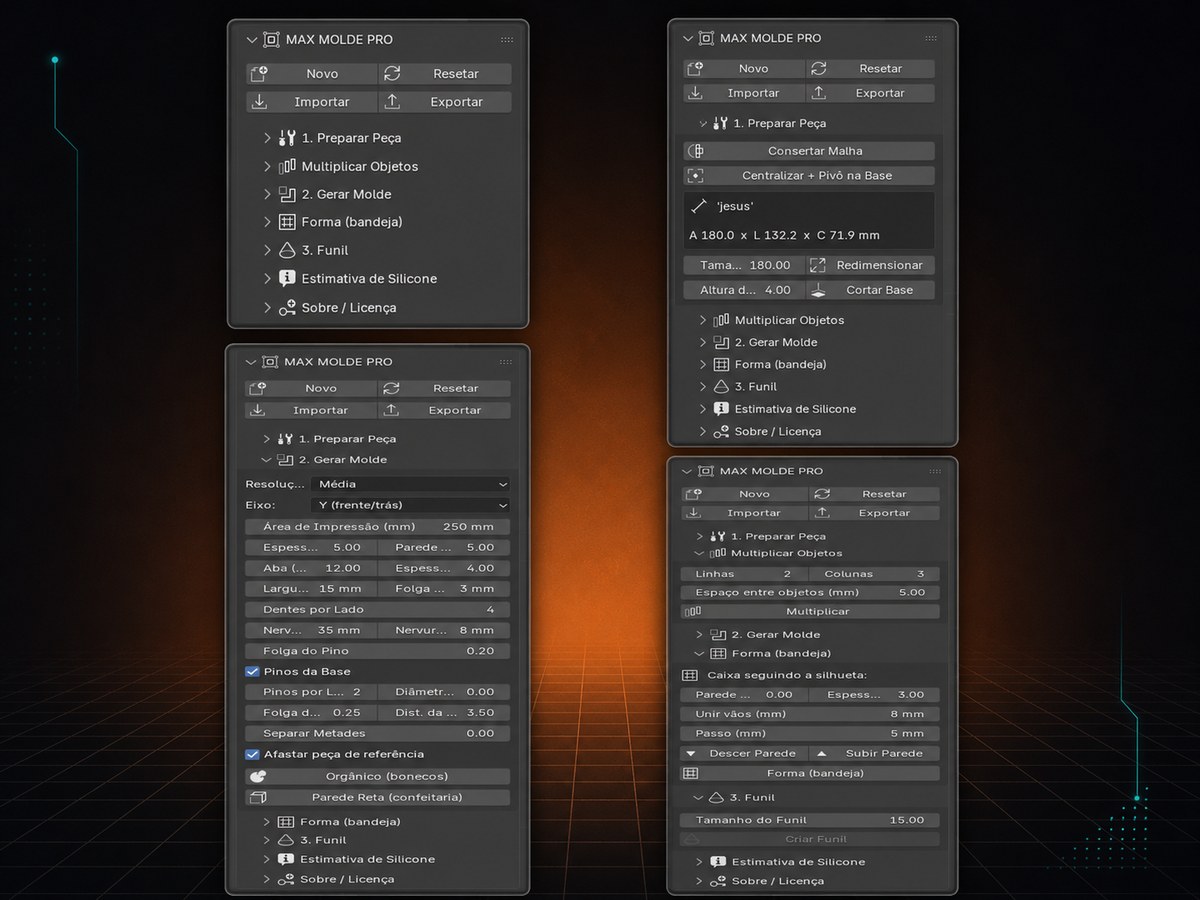Collapse the expanded 3. Funil section above Tamanho do Funil
Image resolution: width=1200 pixels, height=900 pixels.
(x=699, y=797)
